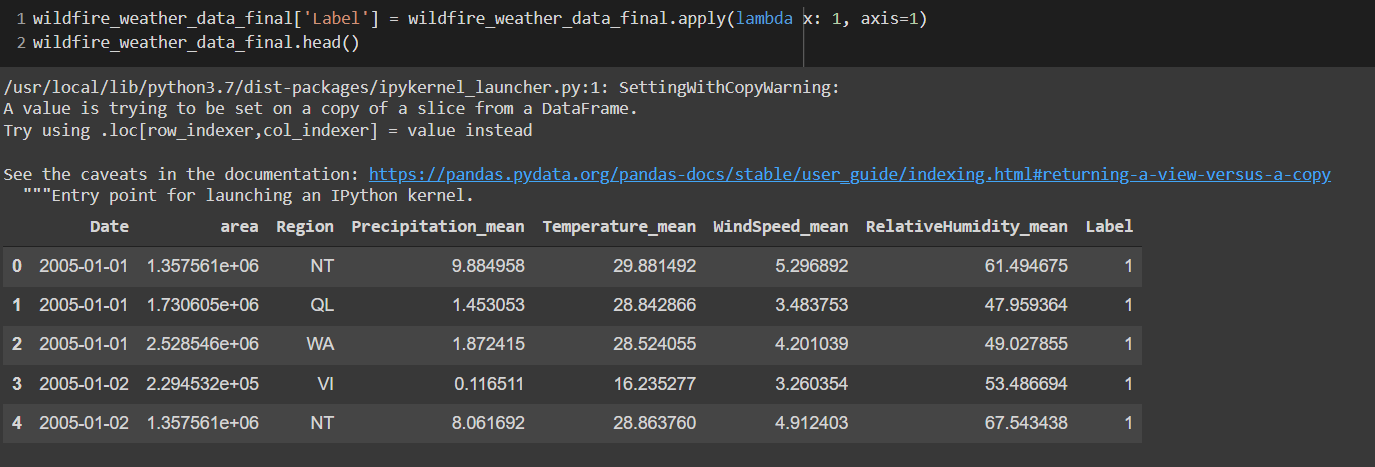Click row index 0 in the table

(16, 266)
